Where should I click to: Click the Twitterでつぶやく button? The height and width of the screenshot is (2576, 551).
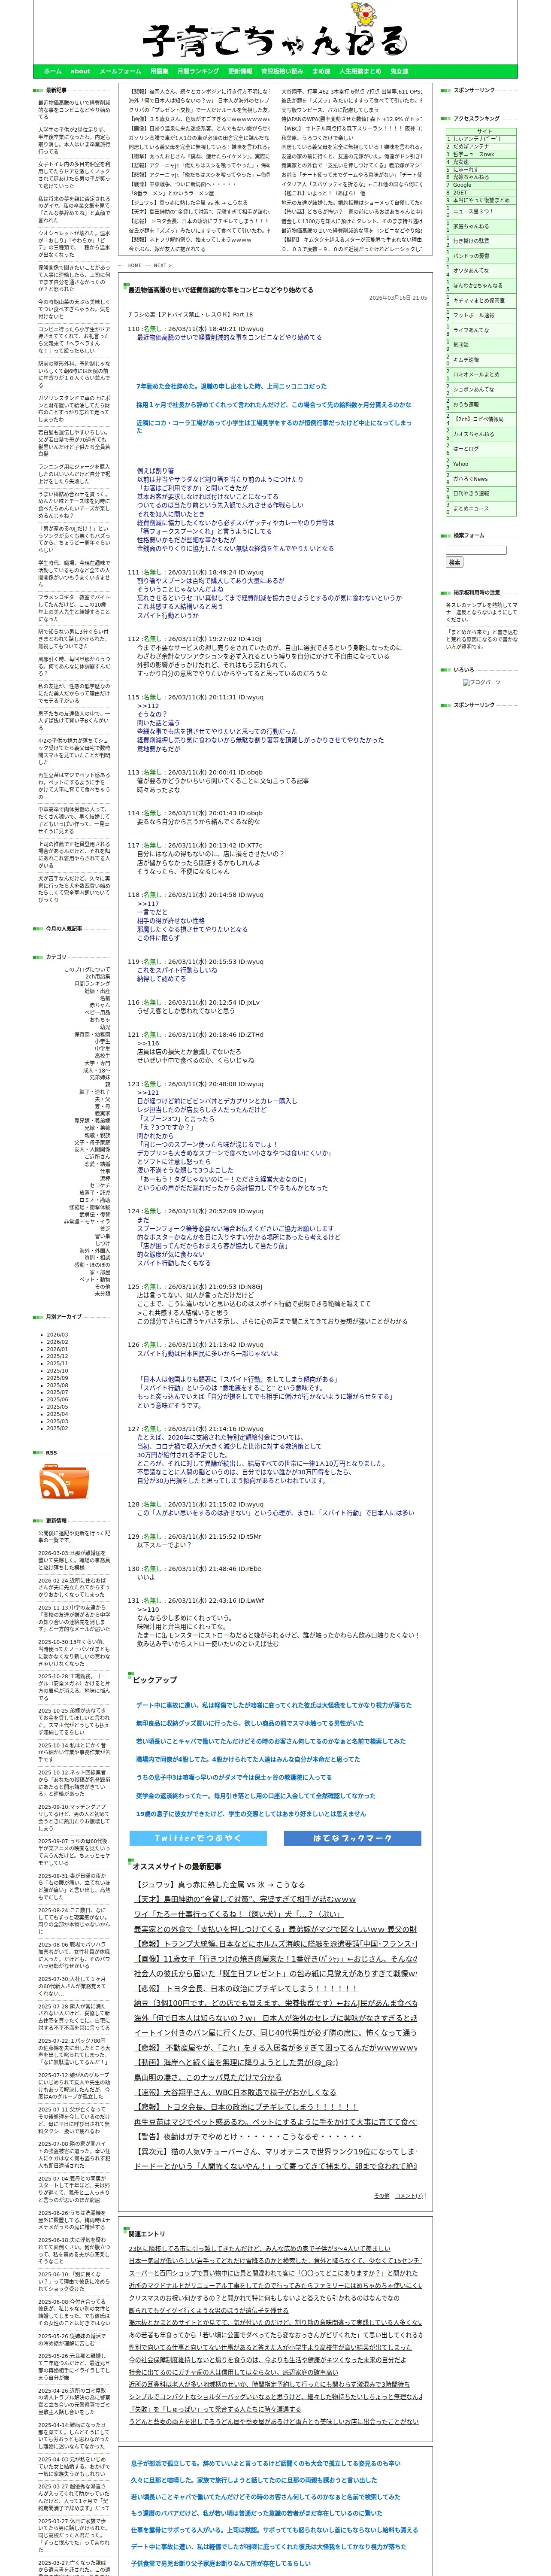pos(198,1838)
